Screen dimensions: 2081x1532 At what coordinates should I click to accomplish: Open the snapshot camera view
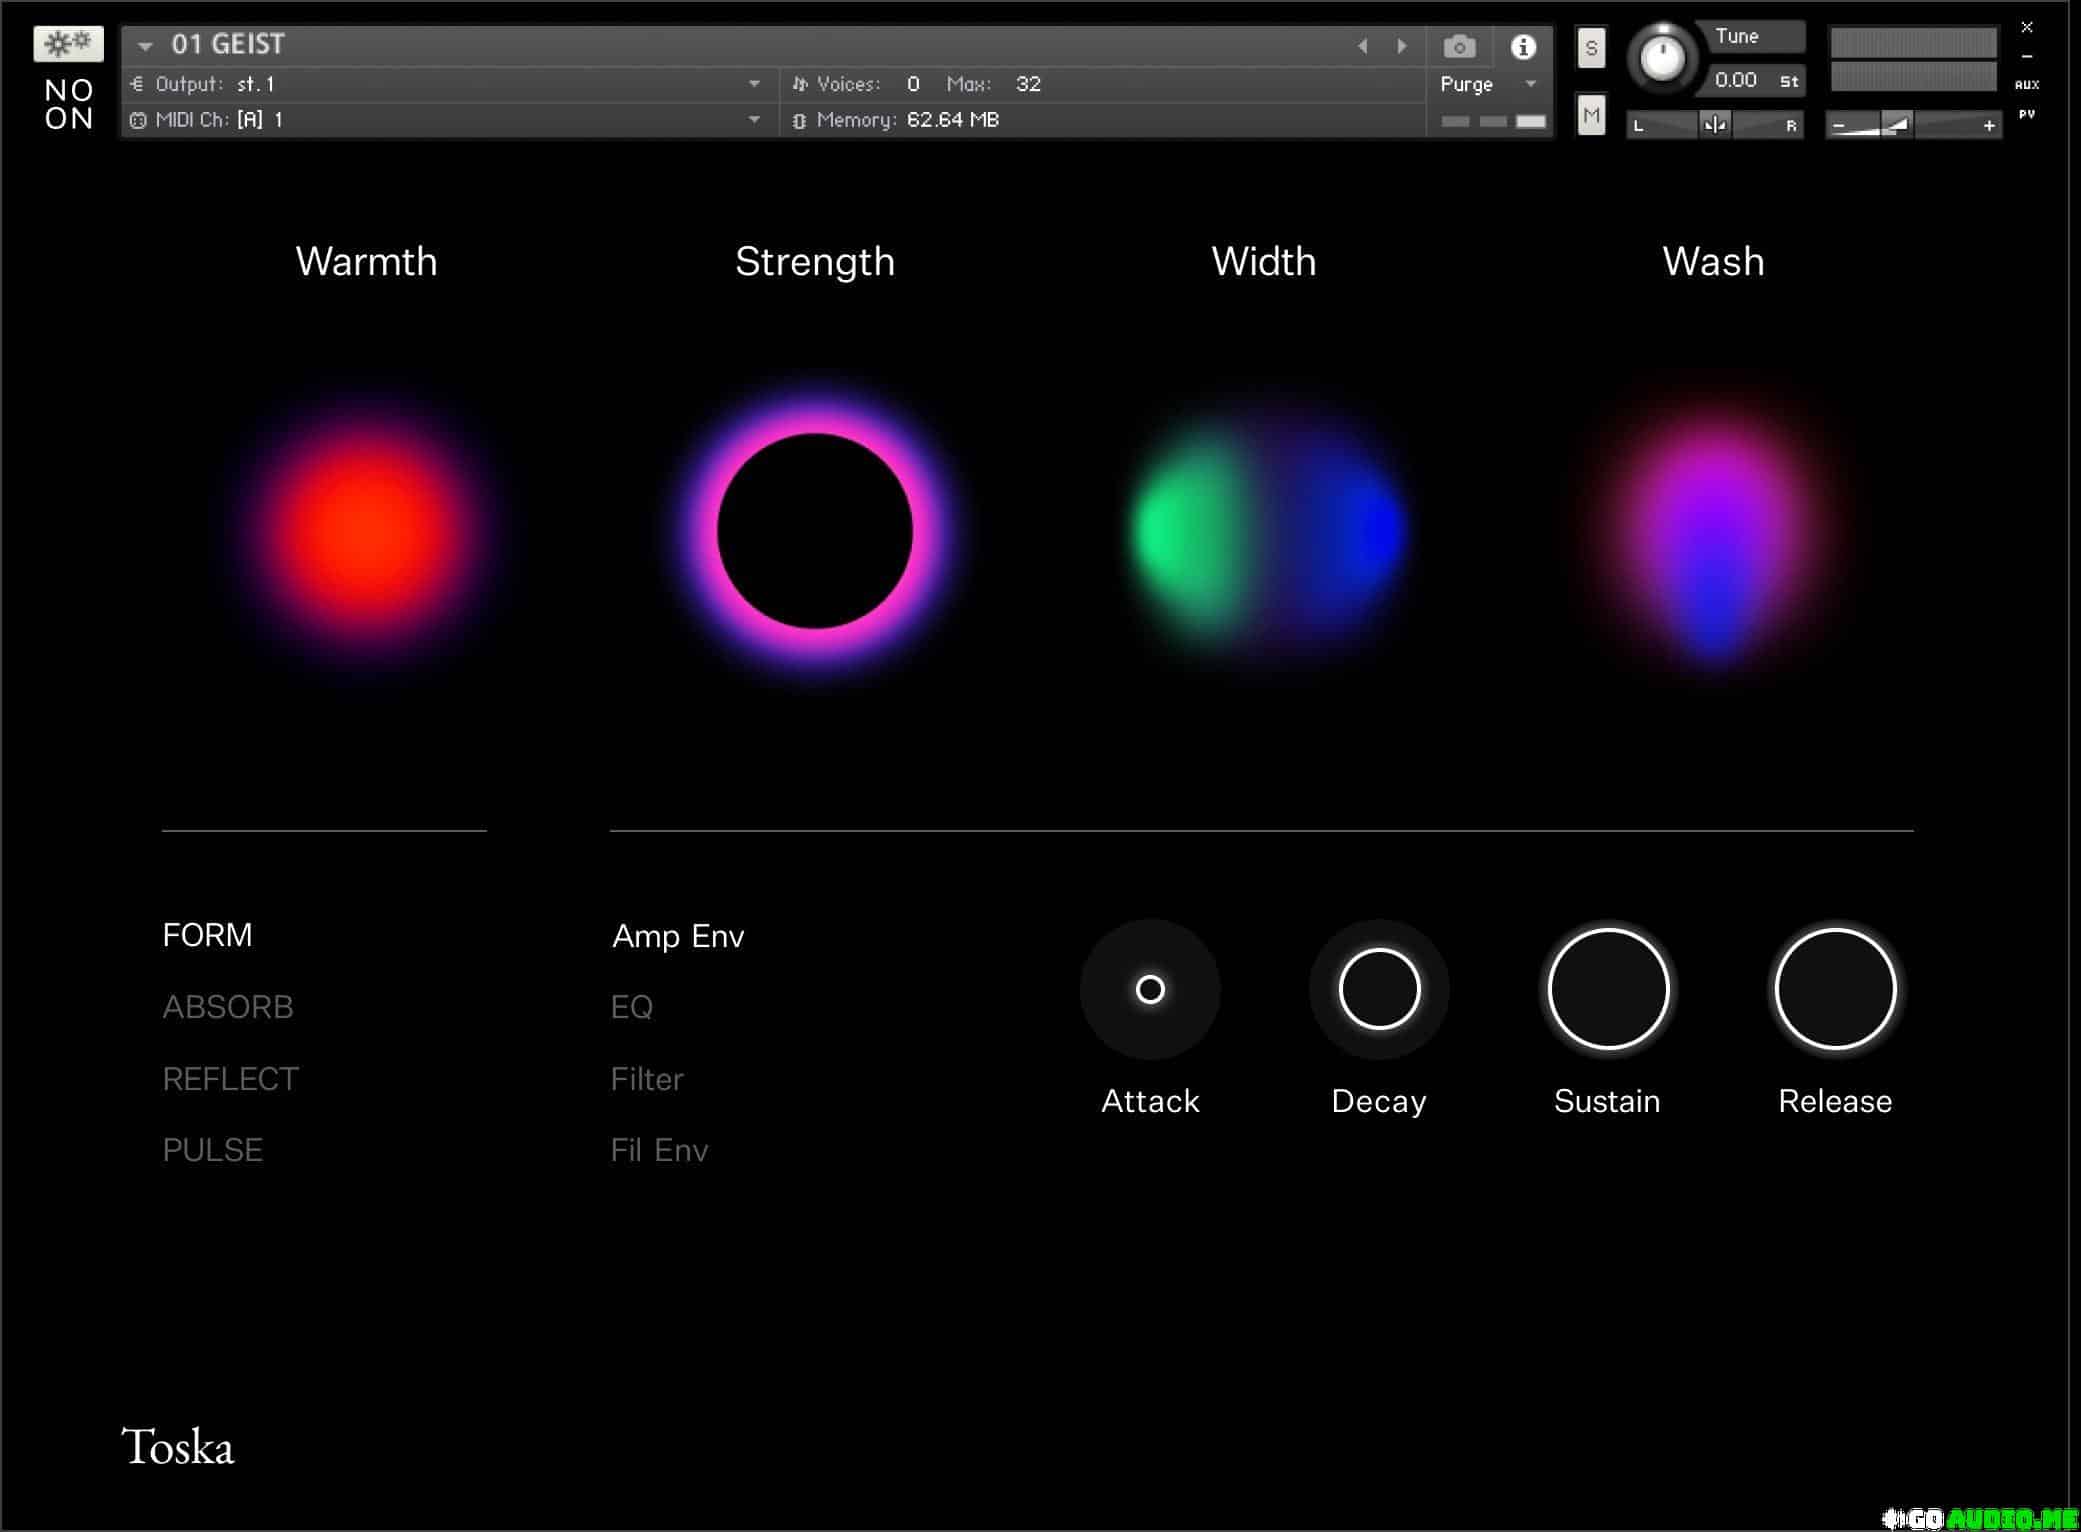(1459, 46)
